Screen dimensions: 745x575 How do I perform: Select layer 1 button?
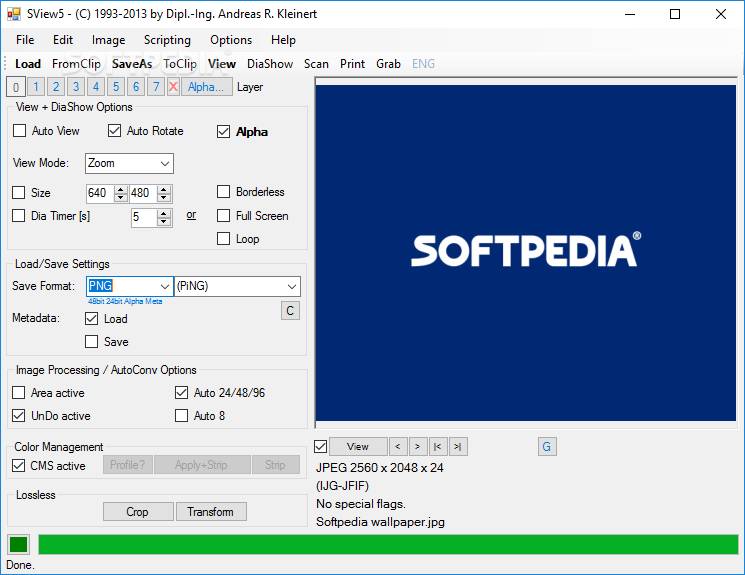coord(36,87)
